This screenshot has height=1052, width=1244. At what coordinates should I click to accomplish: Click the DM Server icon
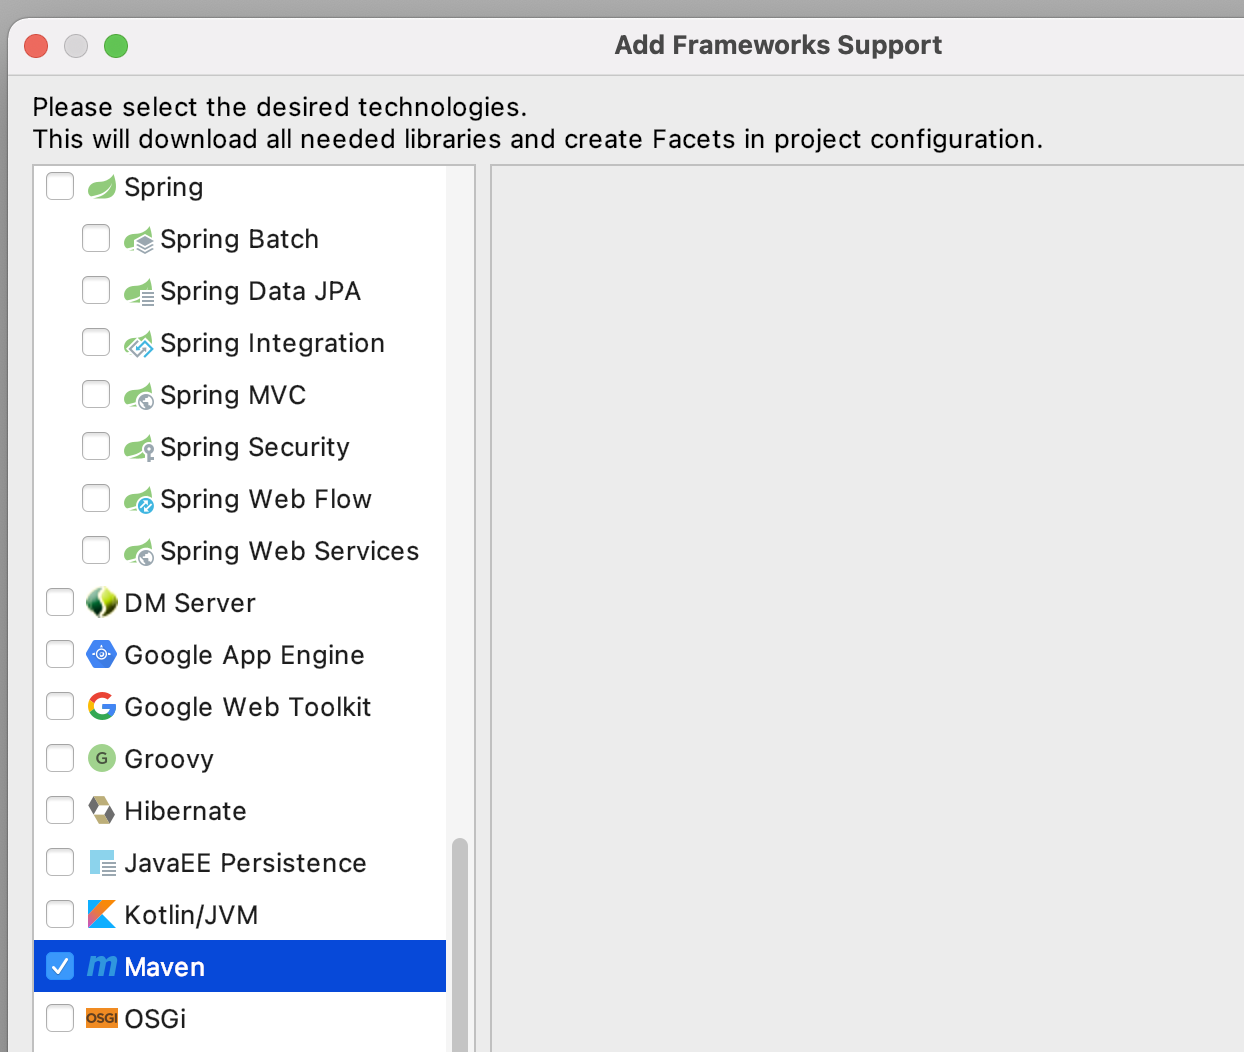tap(102, 603)
